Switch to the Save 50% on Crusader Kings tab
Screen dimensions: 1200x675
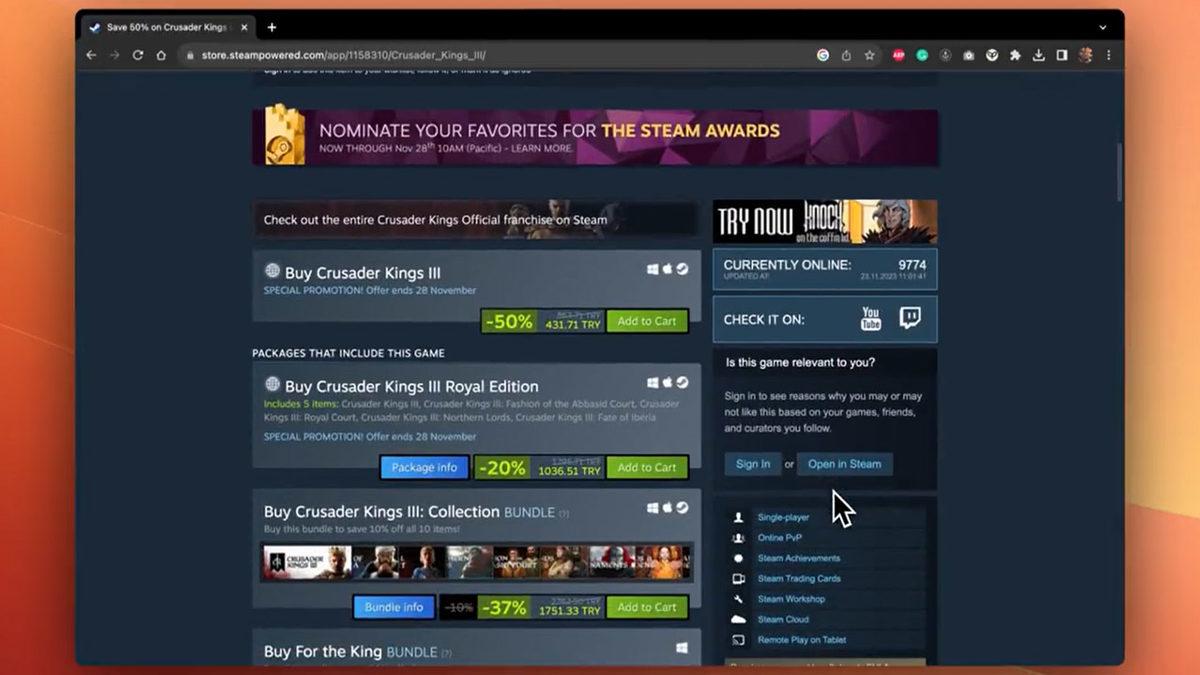[165, 27]
